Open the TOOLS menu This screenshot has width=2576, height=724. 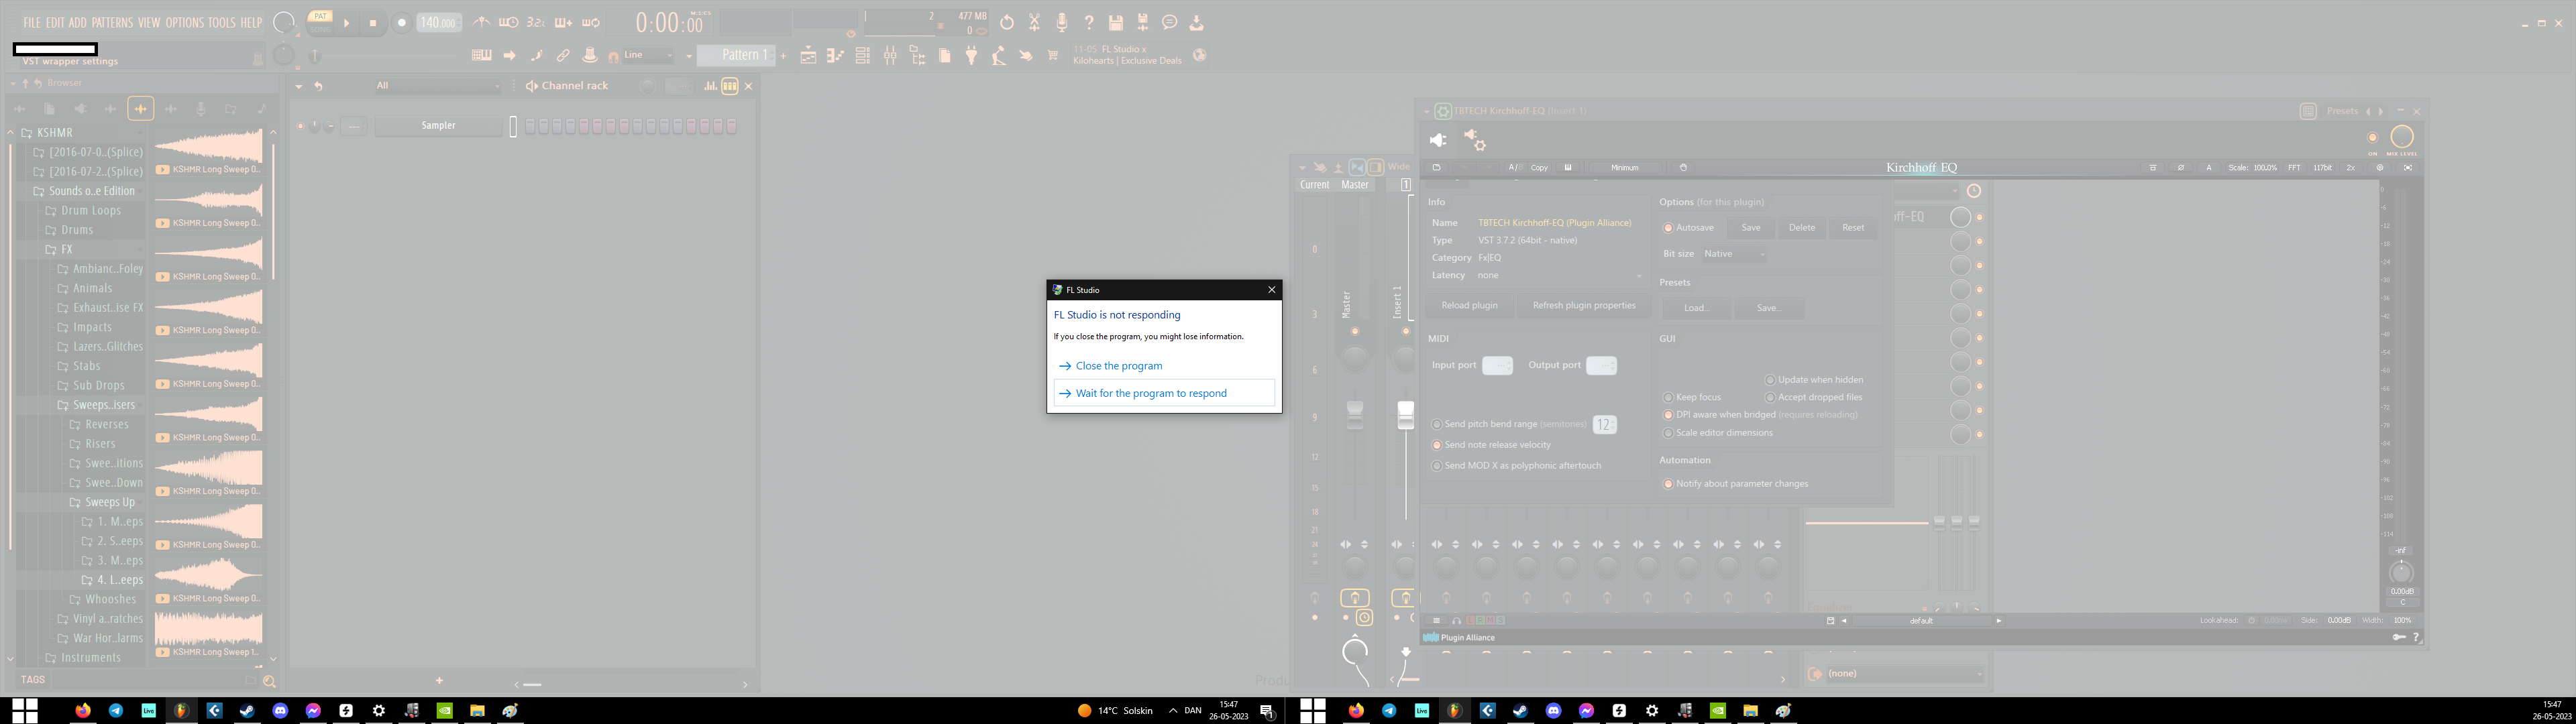[x=221, y=22]
